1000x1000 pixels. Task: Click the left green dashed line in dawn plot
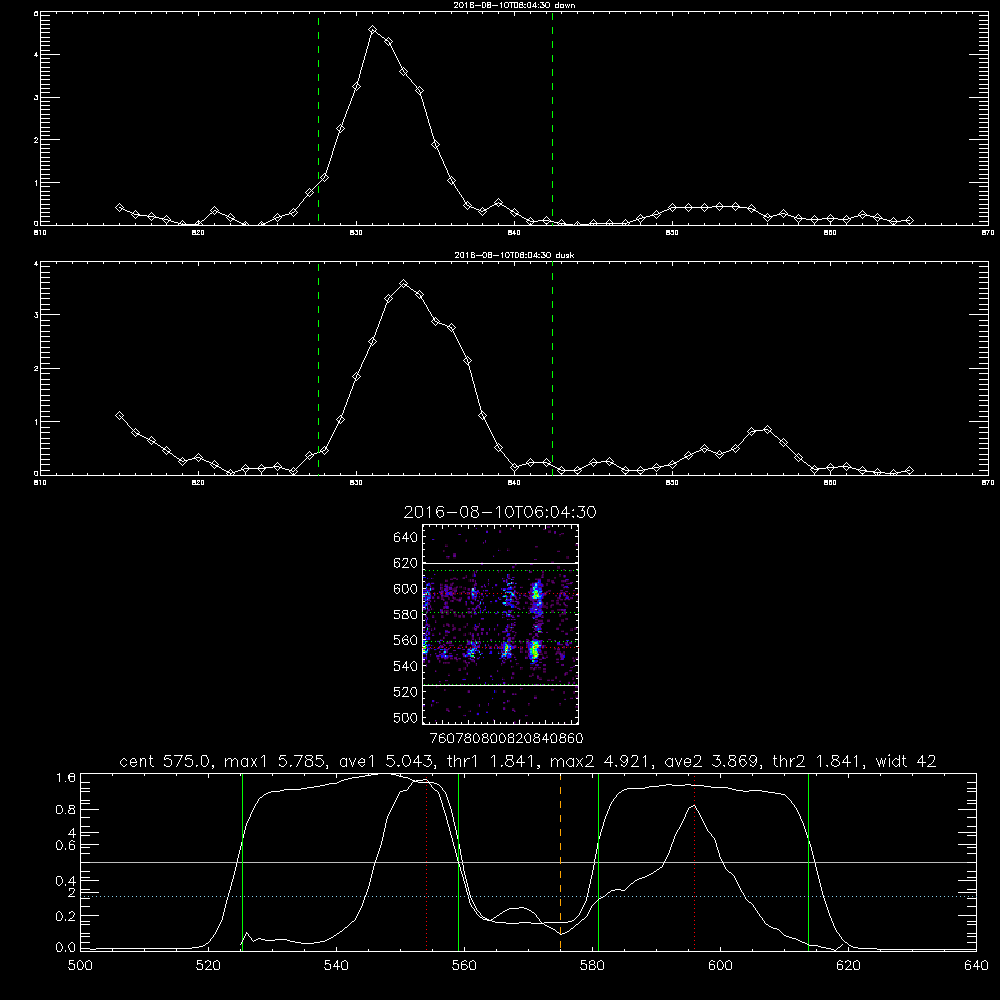(318, 118)
